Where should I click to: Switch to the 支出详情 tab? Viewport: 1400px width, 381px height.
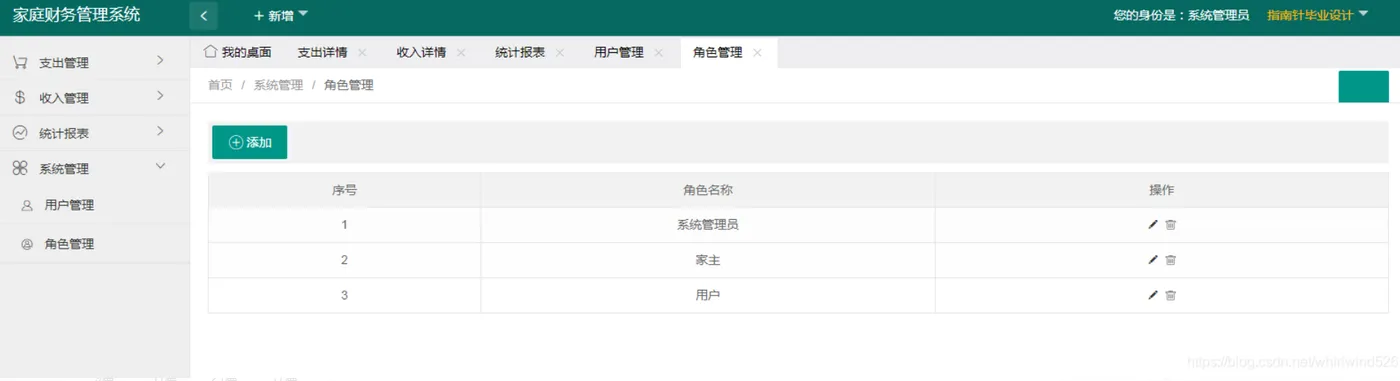pyautogui.click(x=323, y=52)
